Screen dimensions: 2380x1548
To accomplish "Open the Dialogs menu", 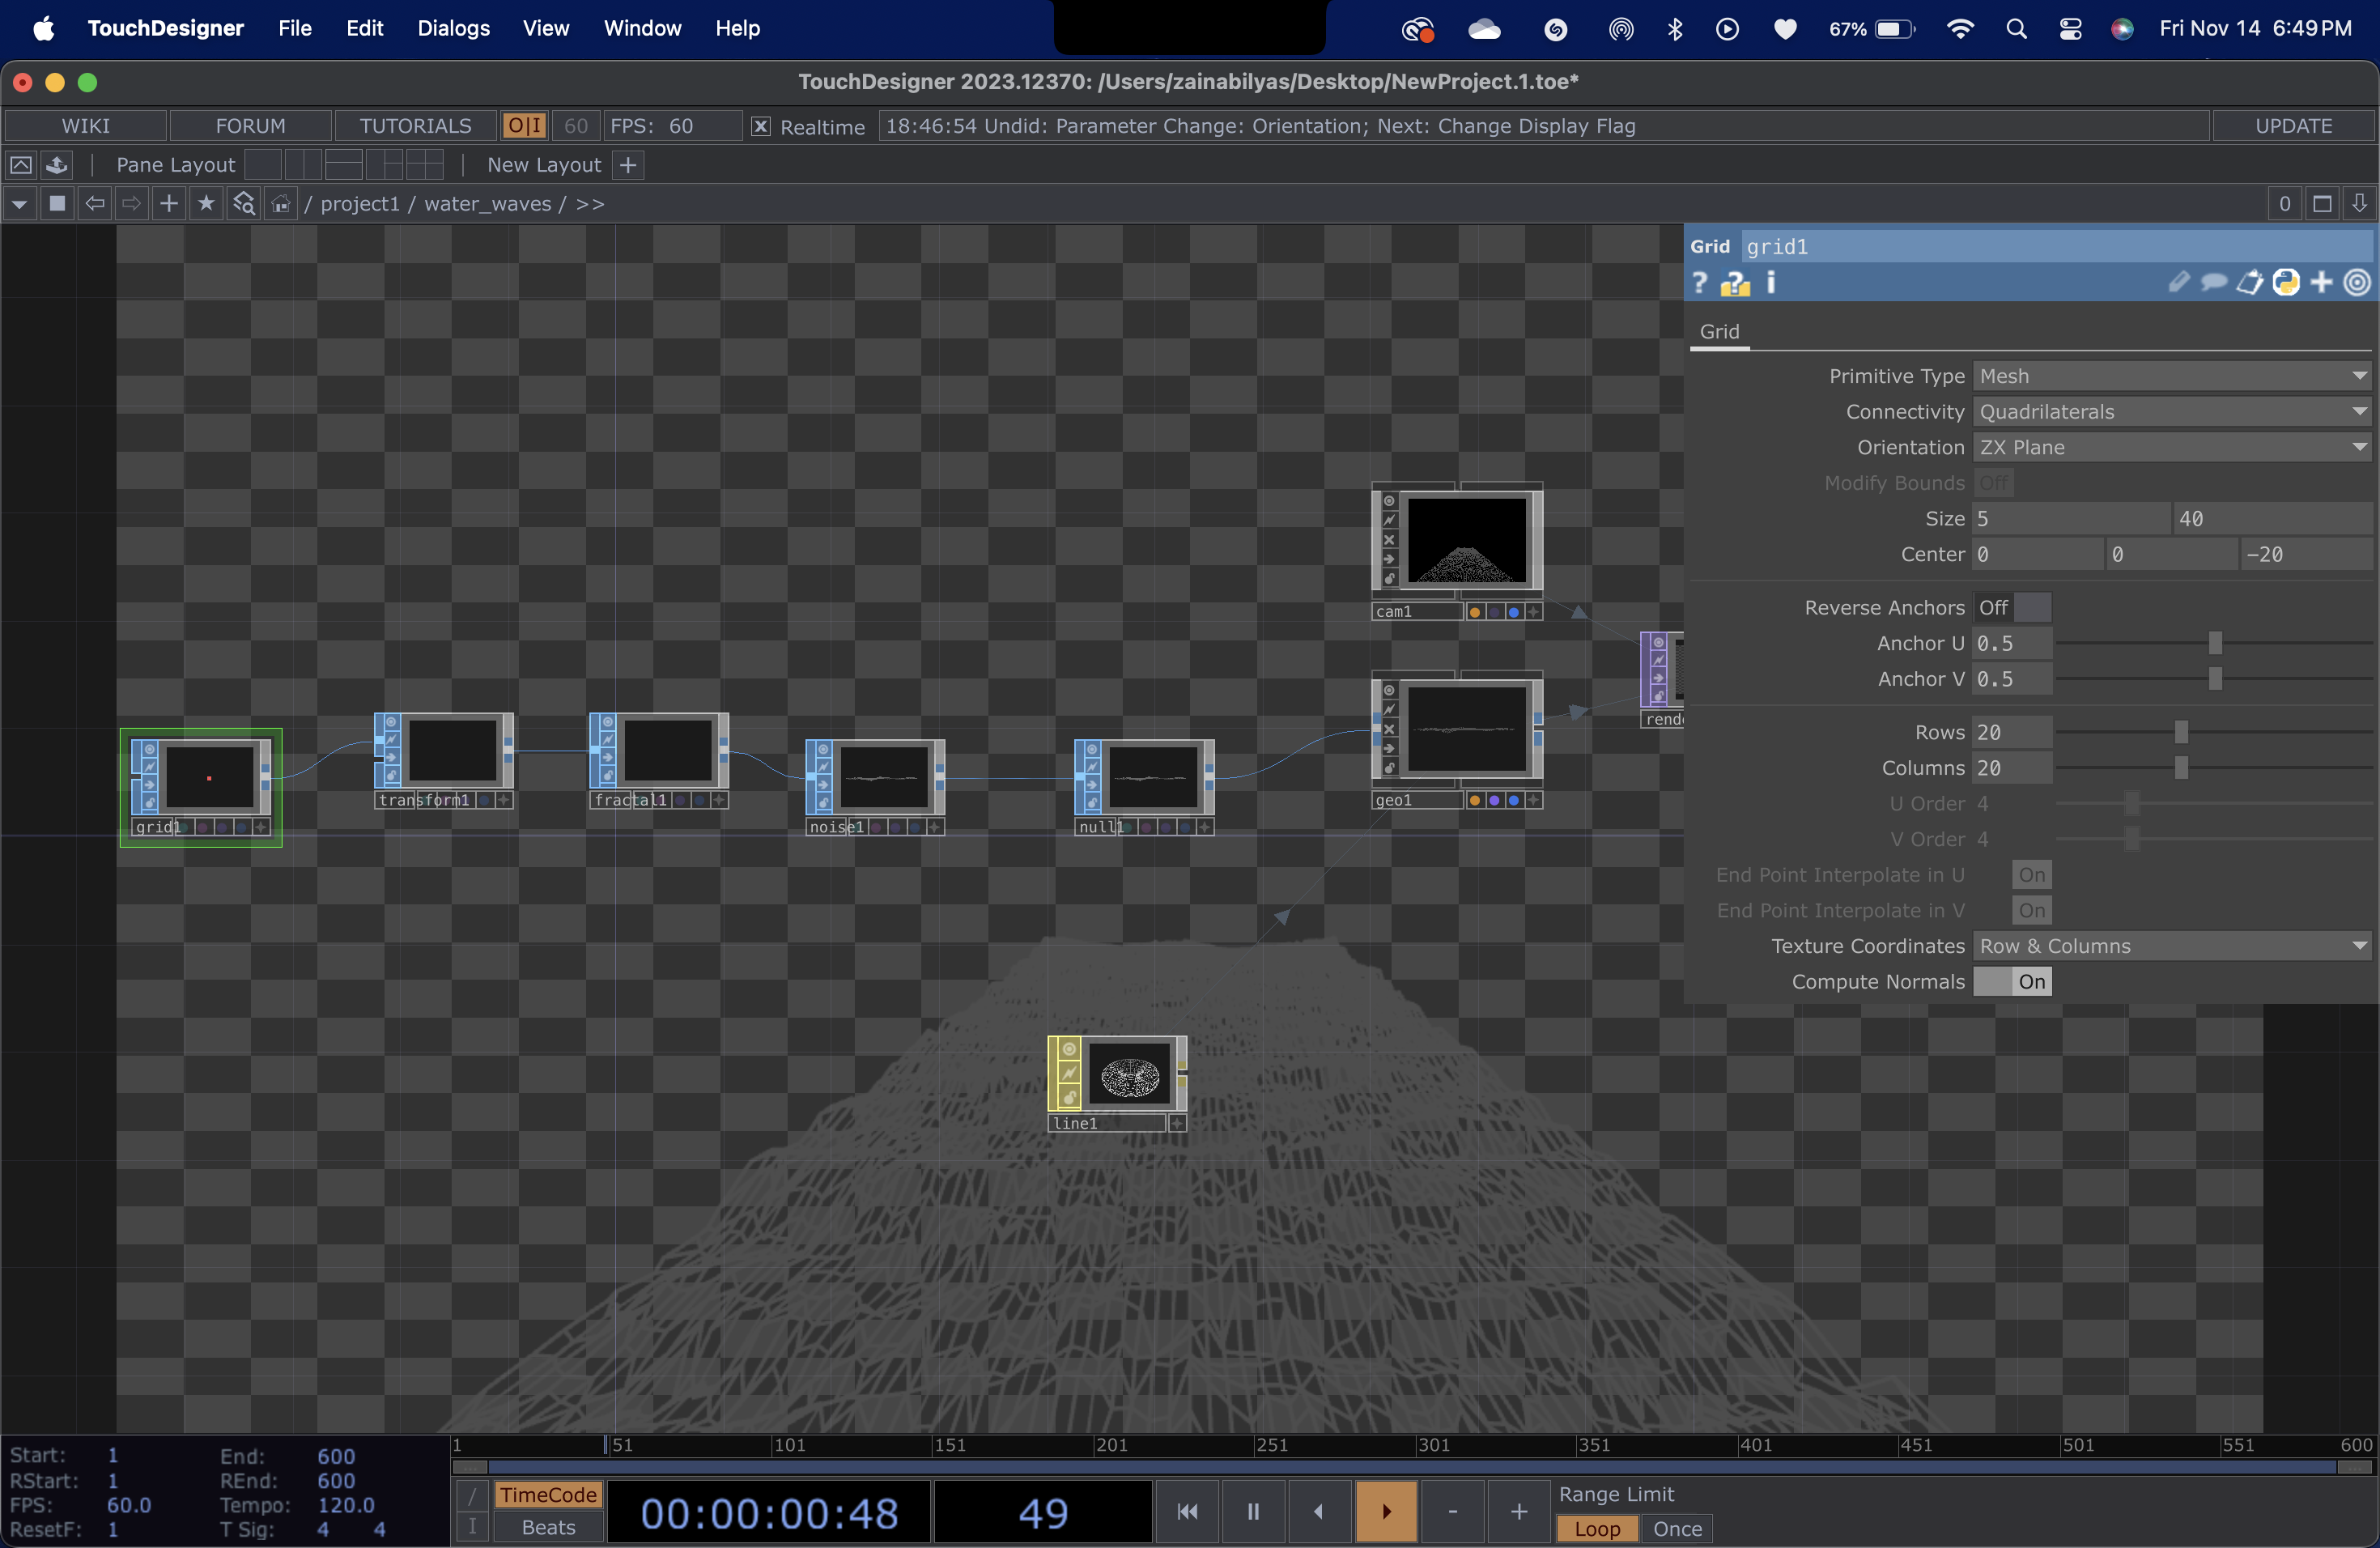I will (454, 28).
